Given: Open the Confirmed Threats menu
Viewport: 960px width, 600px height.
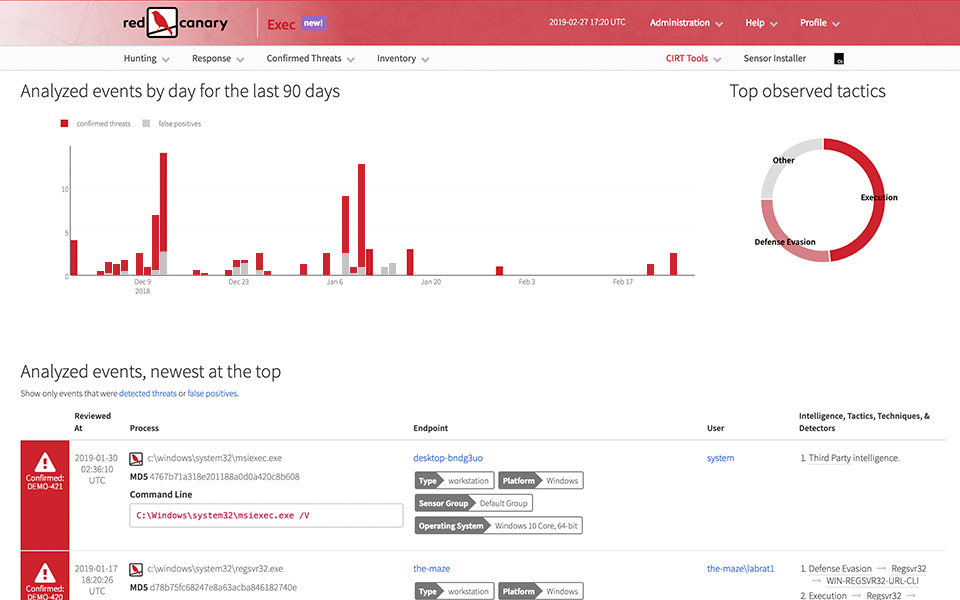Looking at the screenshot, I should 310,59.
